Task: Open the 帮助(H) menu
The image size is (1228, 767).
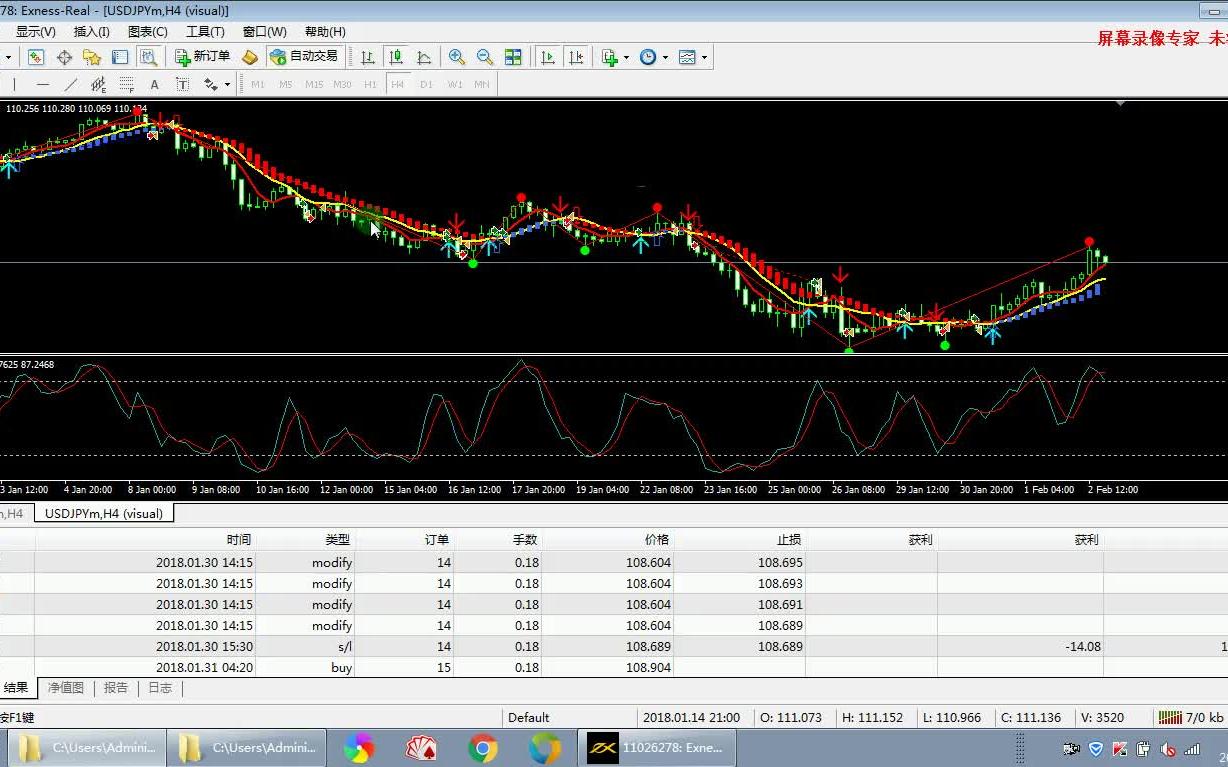Action: [x=325, y=32]
